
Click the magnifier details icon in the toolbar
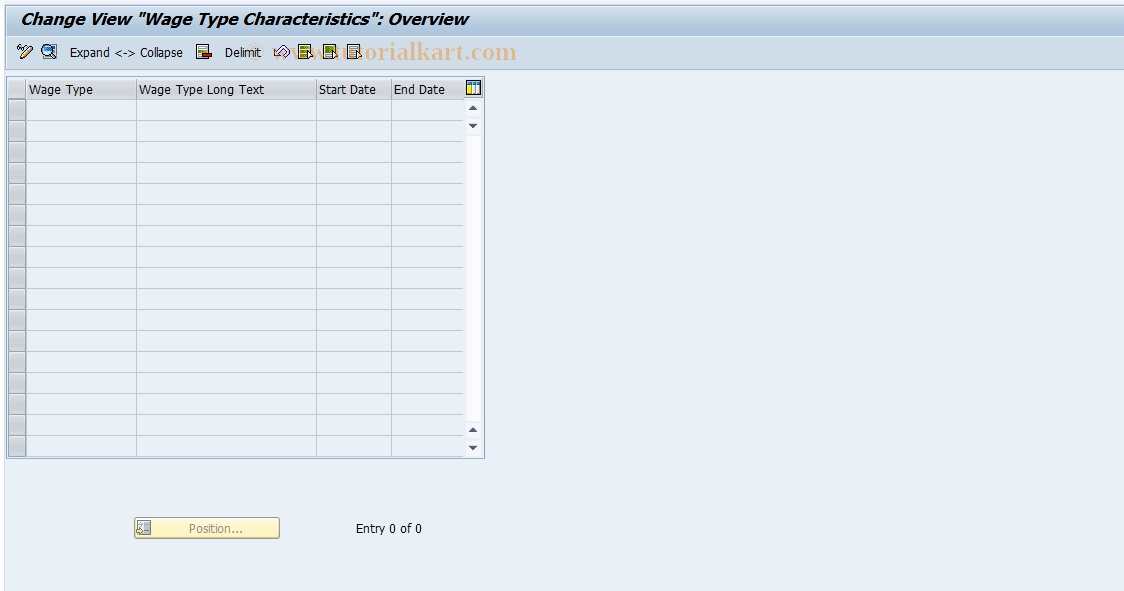click(x=49, y=52)
